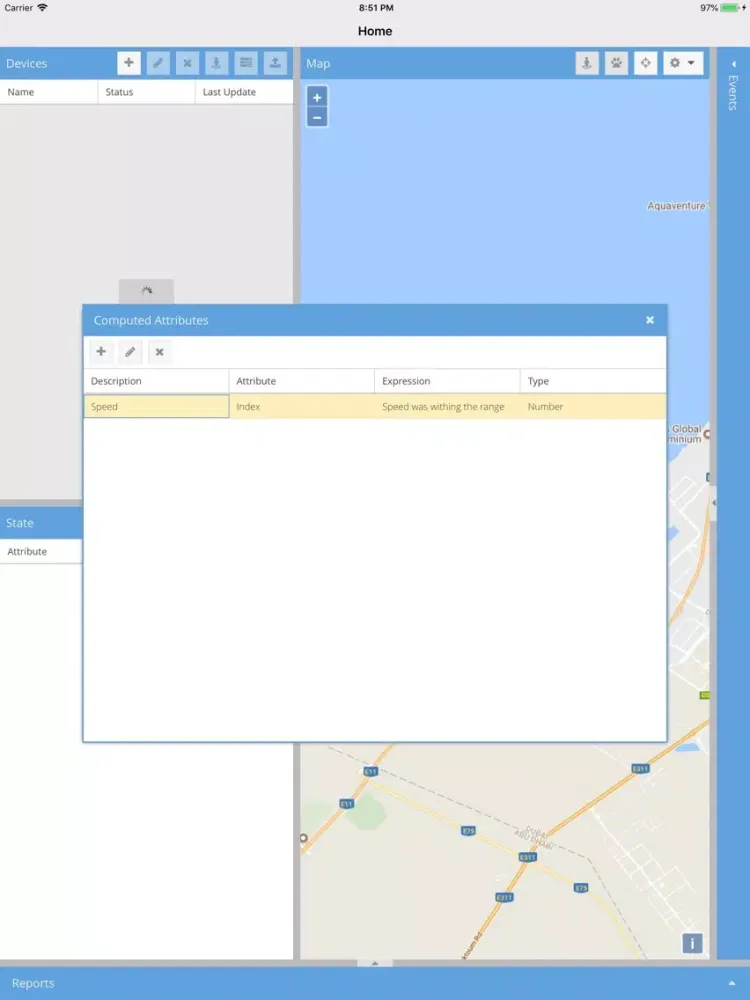Zoom in on the map
Image resolution: width=750 pixels, height=1000 pixels.
[317, 98]
